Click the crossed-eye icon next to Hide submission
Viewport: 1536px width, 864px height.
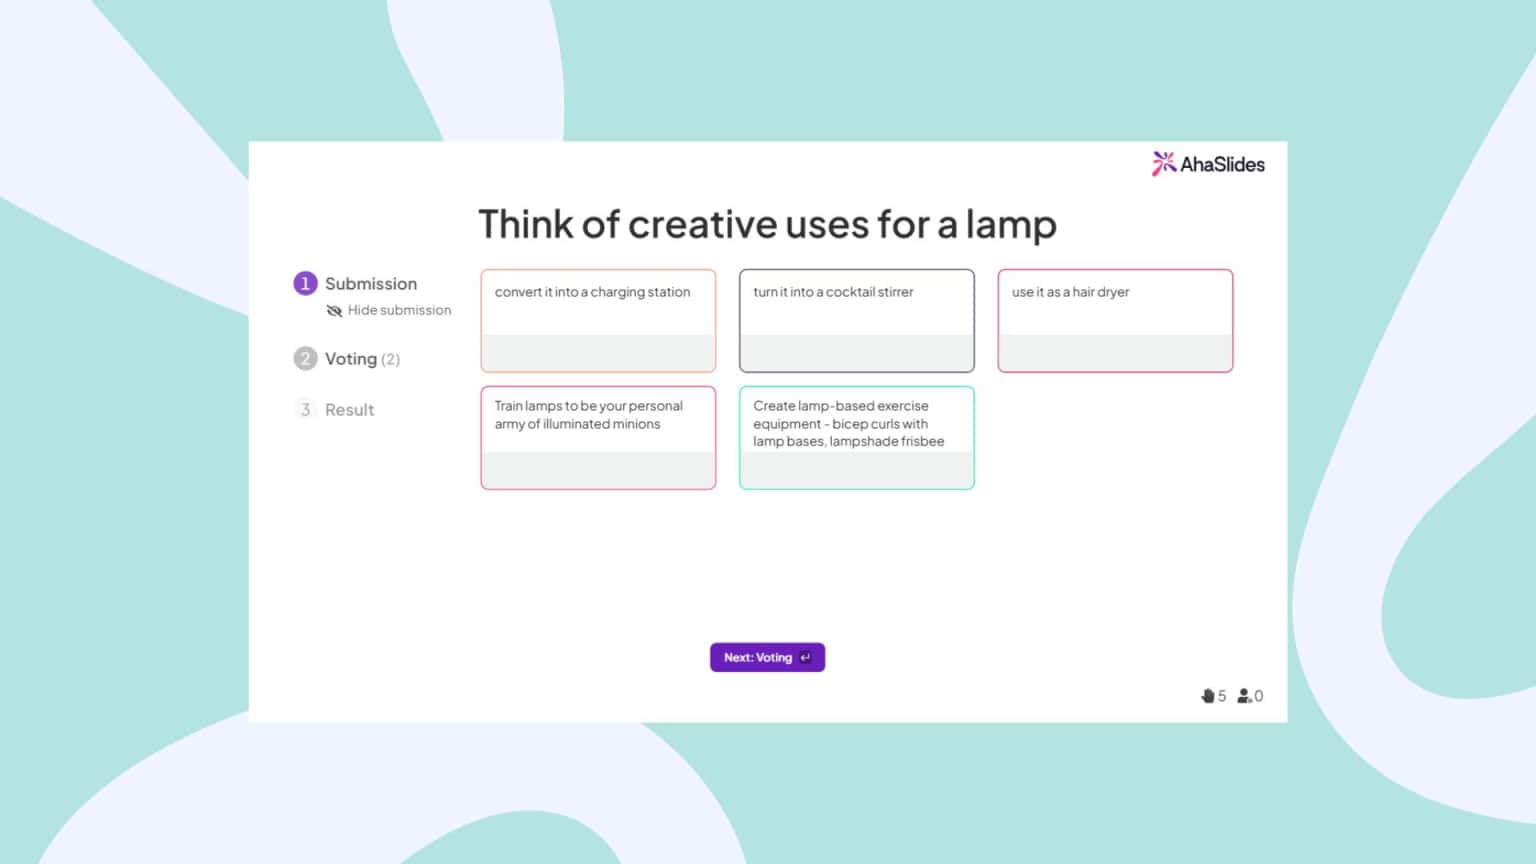pos(333,310)
